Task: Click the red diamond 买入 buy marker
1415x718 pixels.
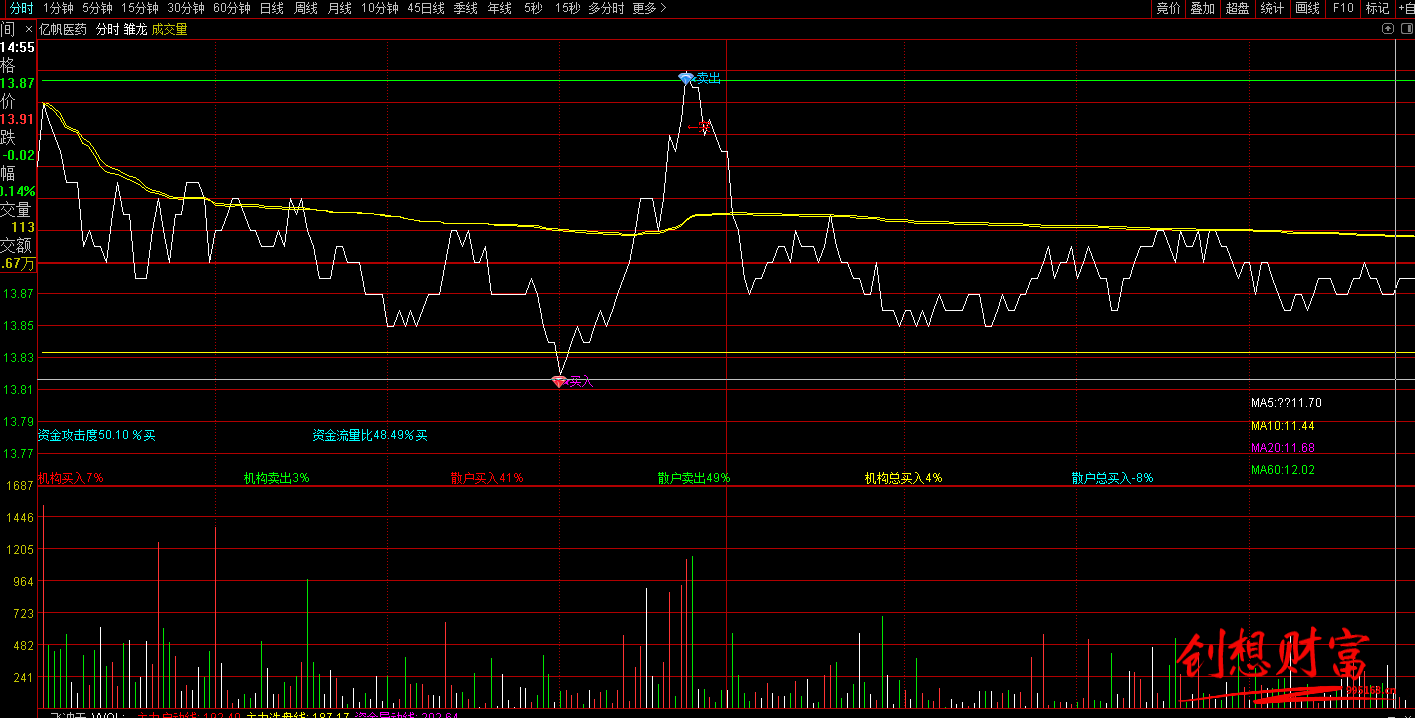Action: (559, 381)
